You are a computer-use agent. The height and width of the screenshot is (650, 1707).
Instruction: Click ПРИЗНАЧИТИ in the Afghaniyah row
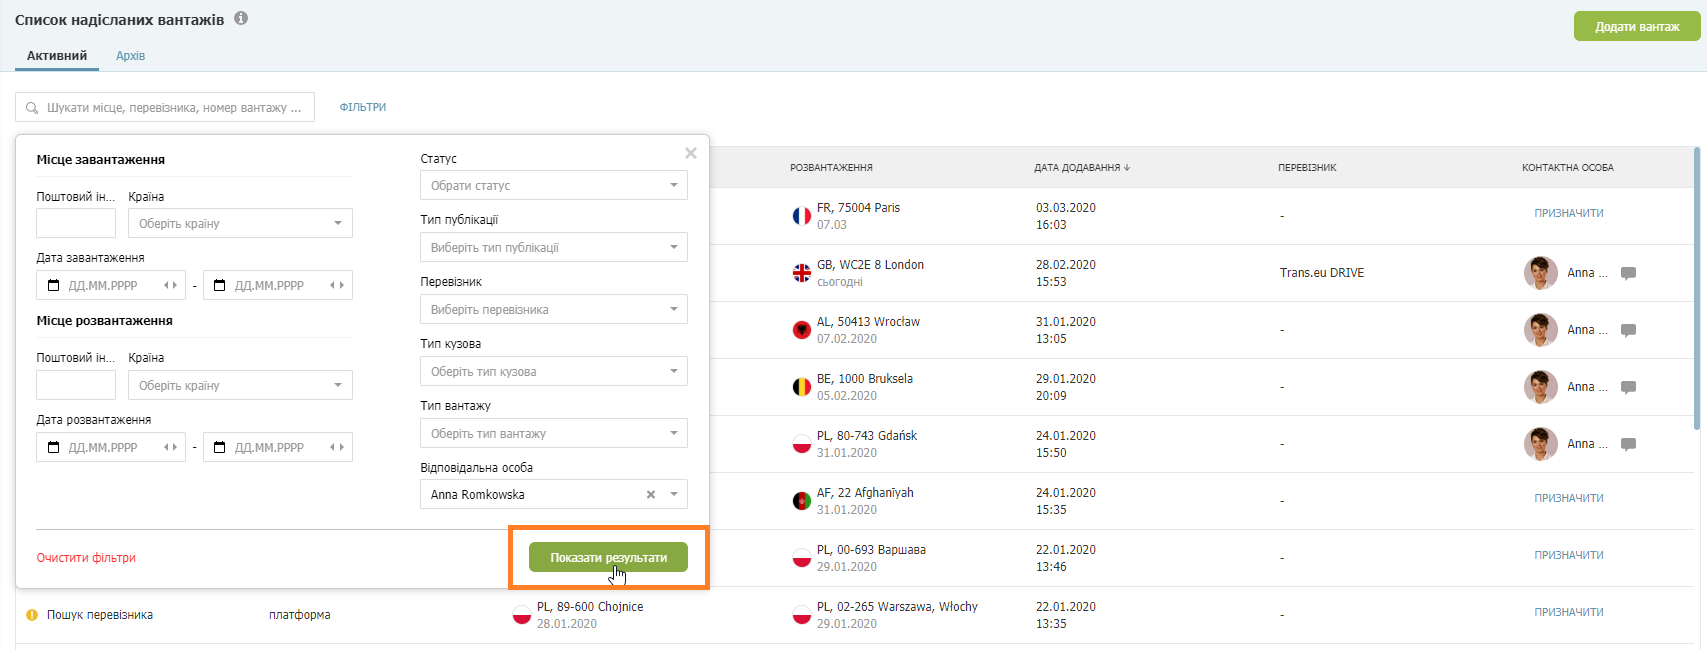1569,498
